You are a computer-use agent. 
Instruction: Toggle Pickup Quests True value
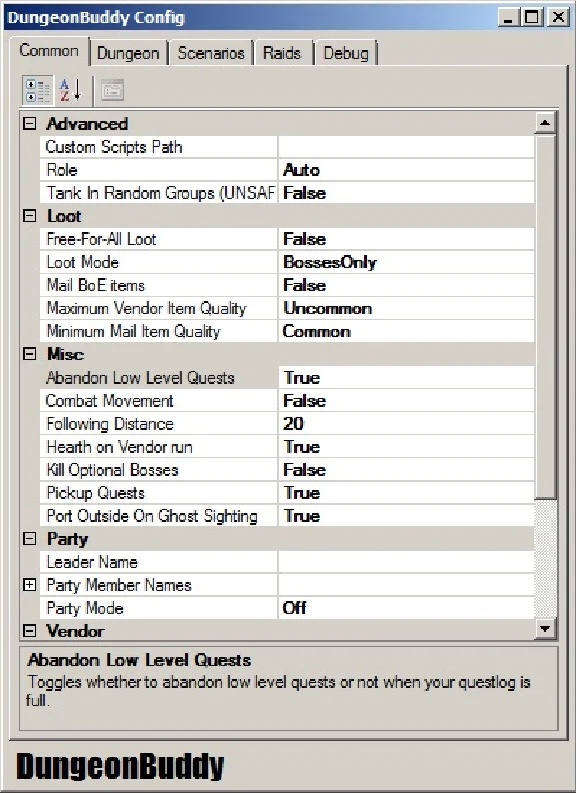click(x=406, y=493)
